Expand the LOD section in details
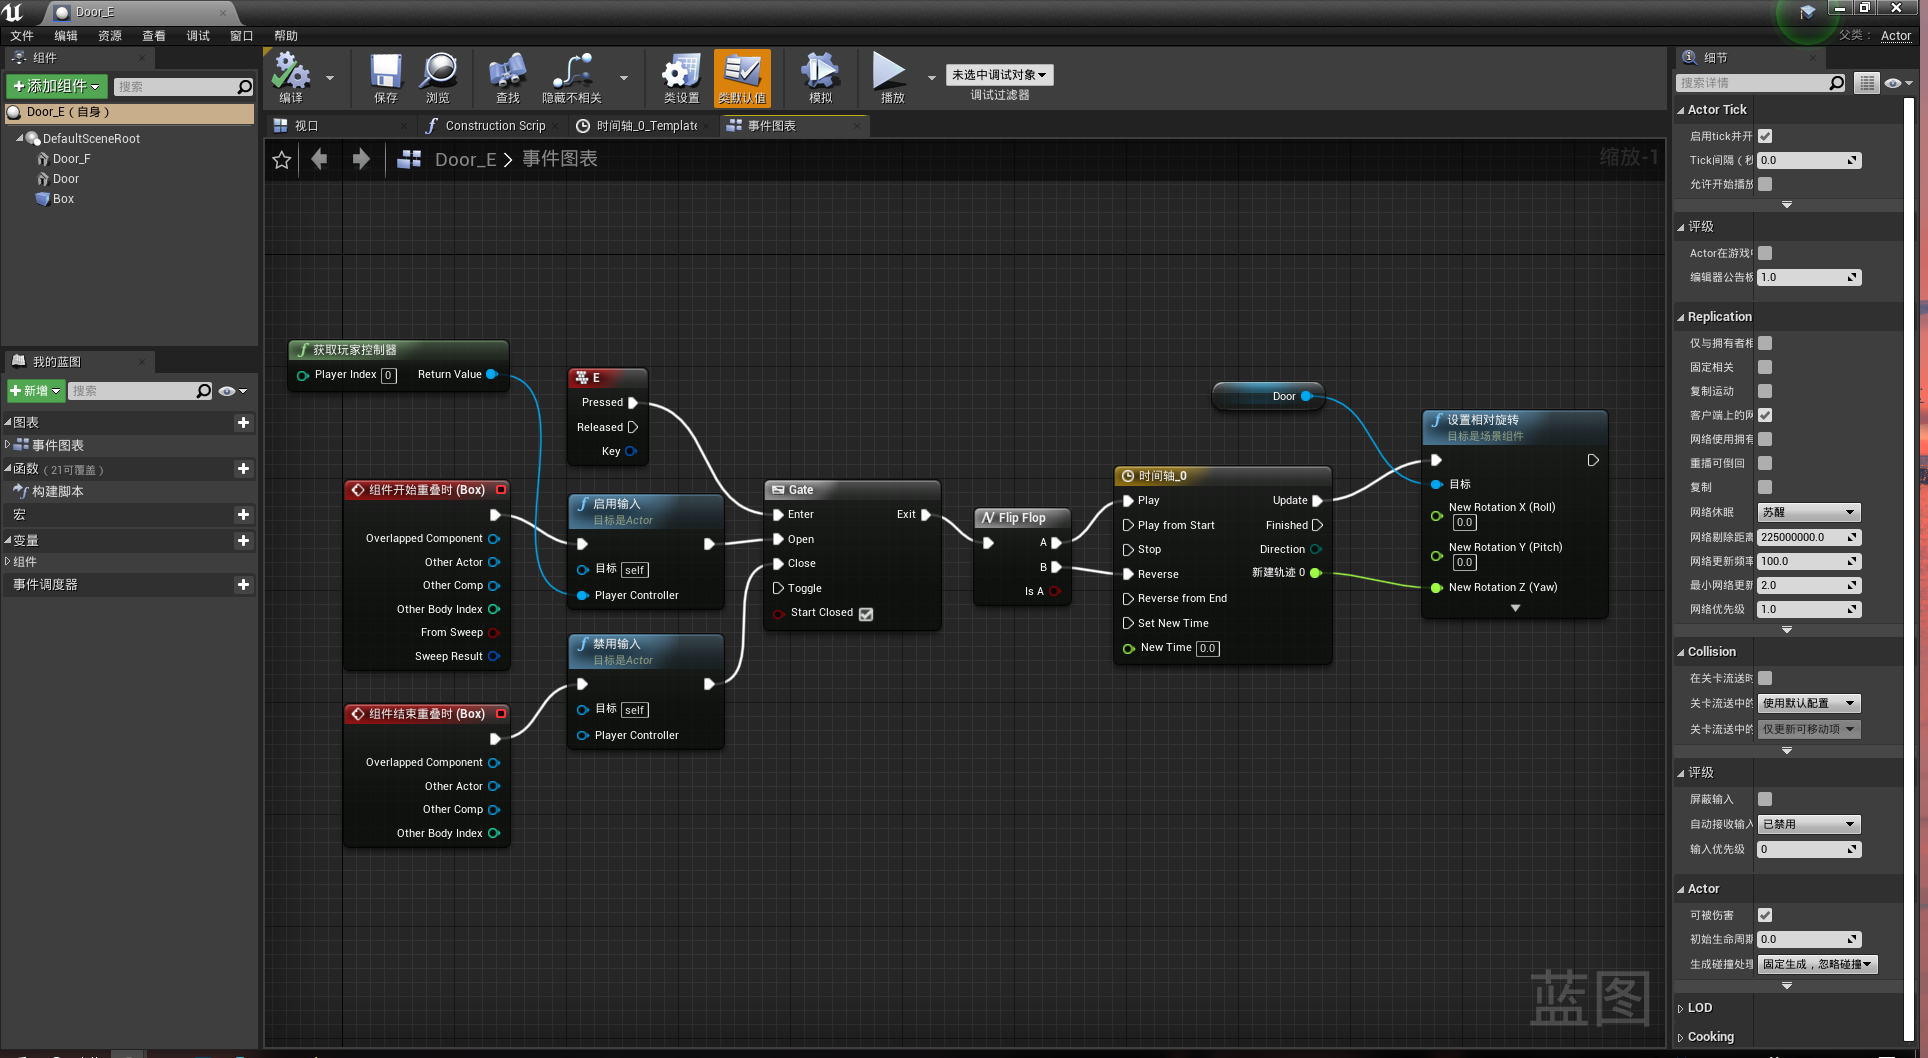This screenshot has width=1928, height=1058. (1699, 1008)
